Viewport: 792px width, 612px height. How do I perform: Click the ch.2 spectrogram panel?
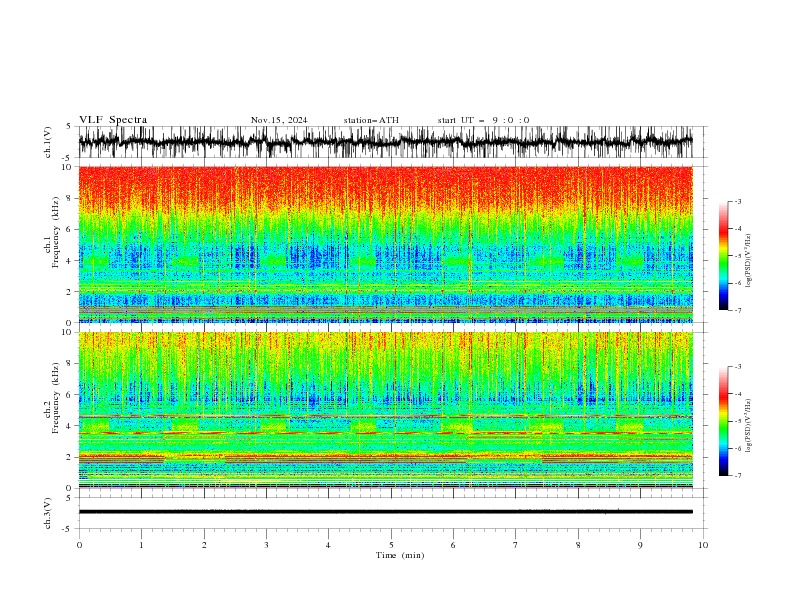[385, 410]
